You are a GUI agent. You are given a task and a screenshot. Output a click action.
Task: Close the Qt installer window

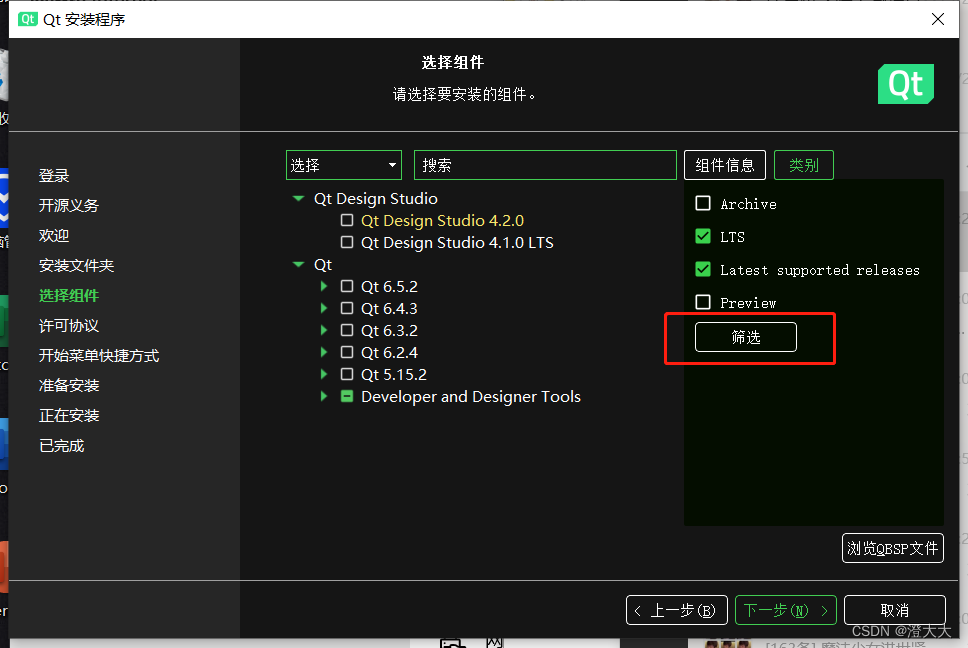pos(938,19)
